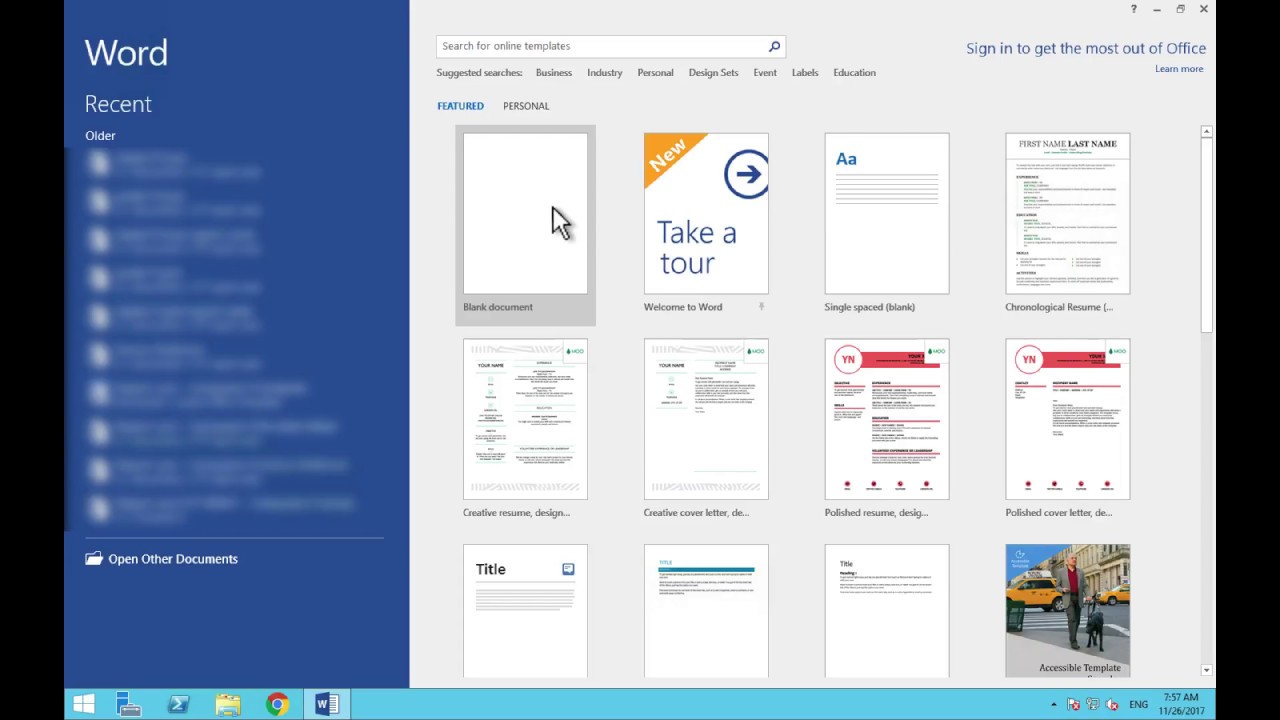
Task: Search suggested category Business
Action: point(554,73)
